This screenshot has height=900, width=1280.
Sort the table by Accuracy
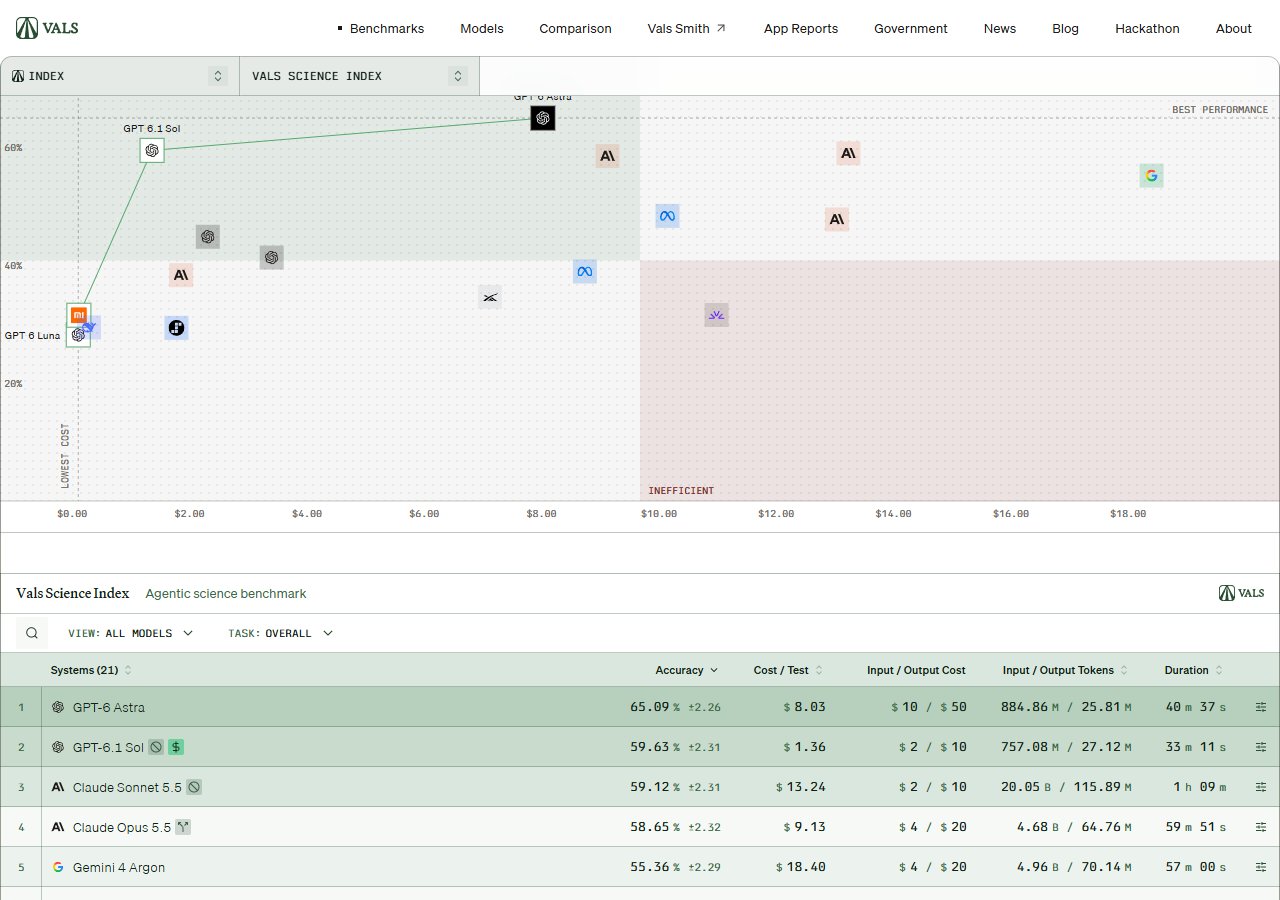pyautogui.click(x=686, y=670)
